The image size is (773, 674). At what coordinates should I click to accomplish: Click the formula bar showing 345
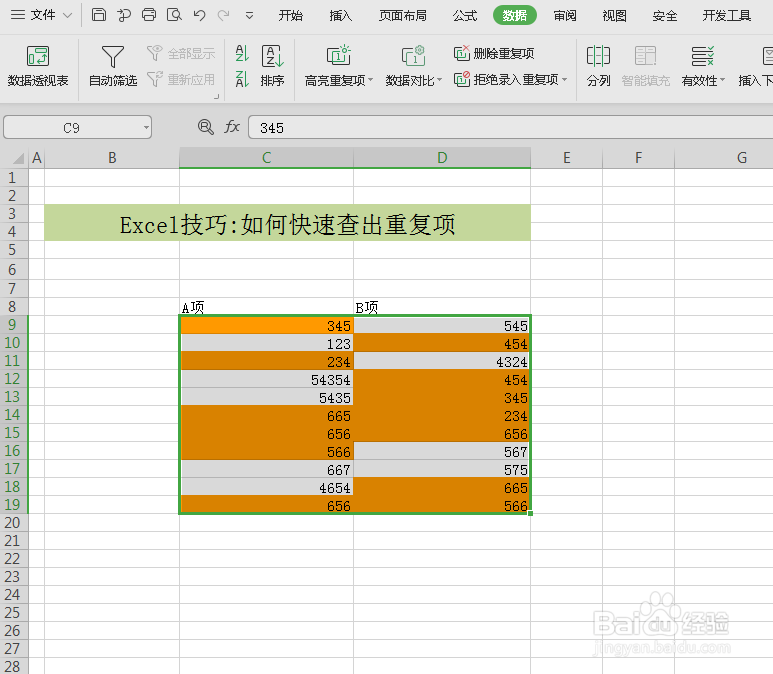click(511, 128)
